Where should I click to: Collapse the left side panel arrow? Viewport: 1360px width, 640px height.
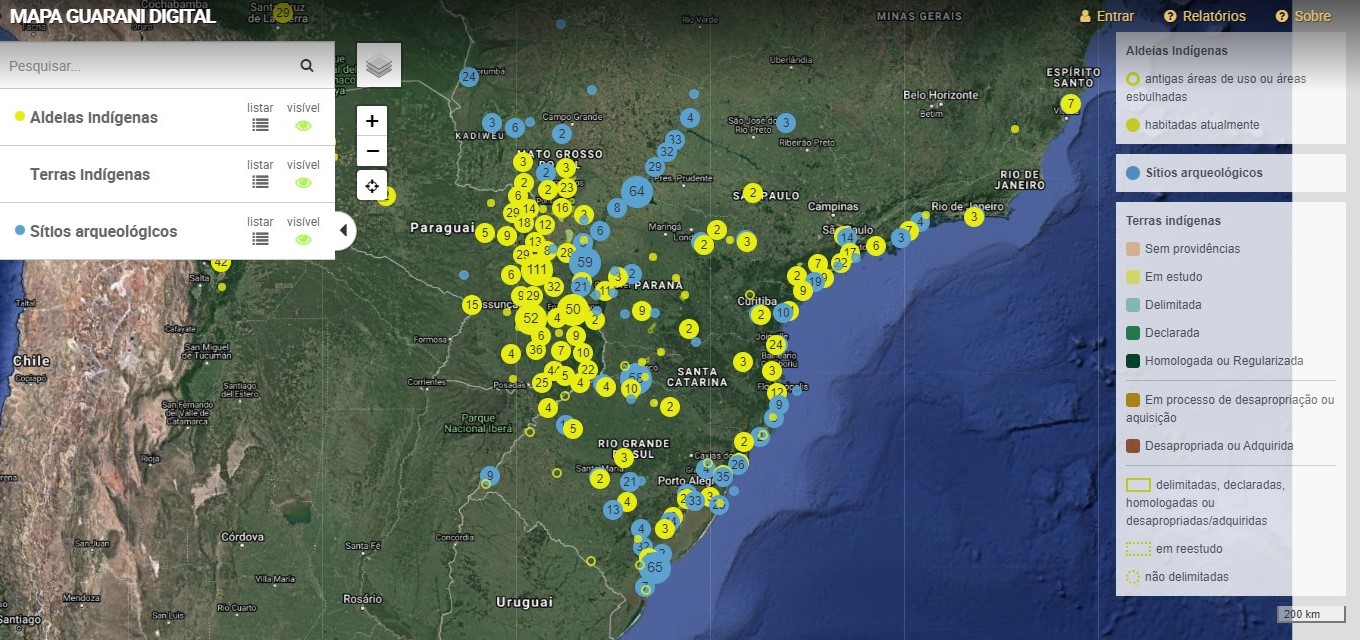coord(343,231)
